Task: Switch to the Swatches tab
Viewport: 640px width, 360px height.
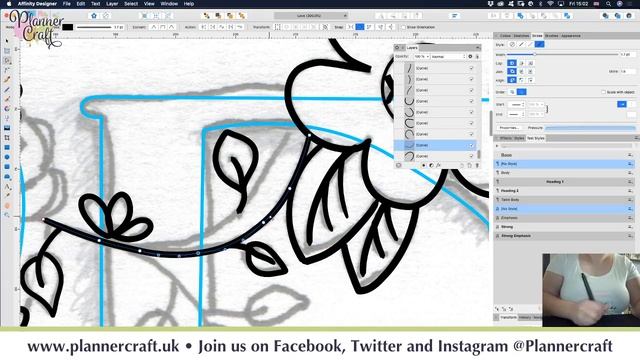Action: pyautogui.click(x=521, y=36)
